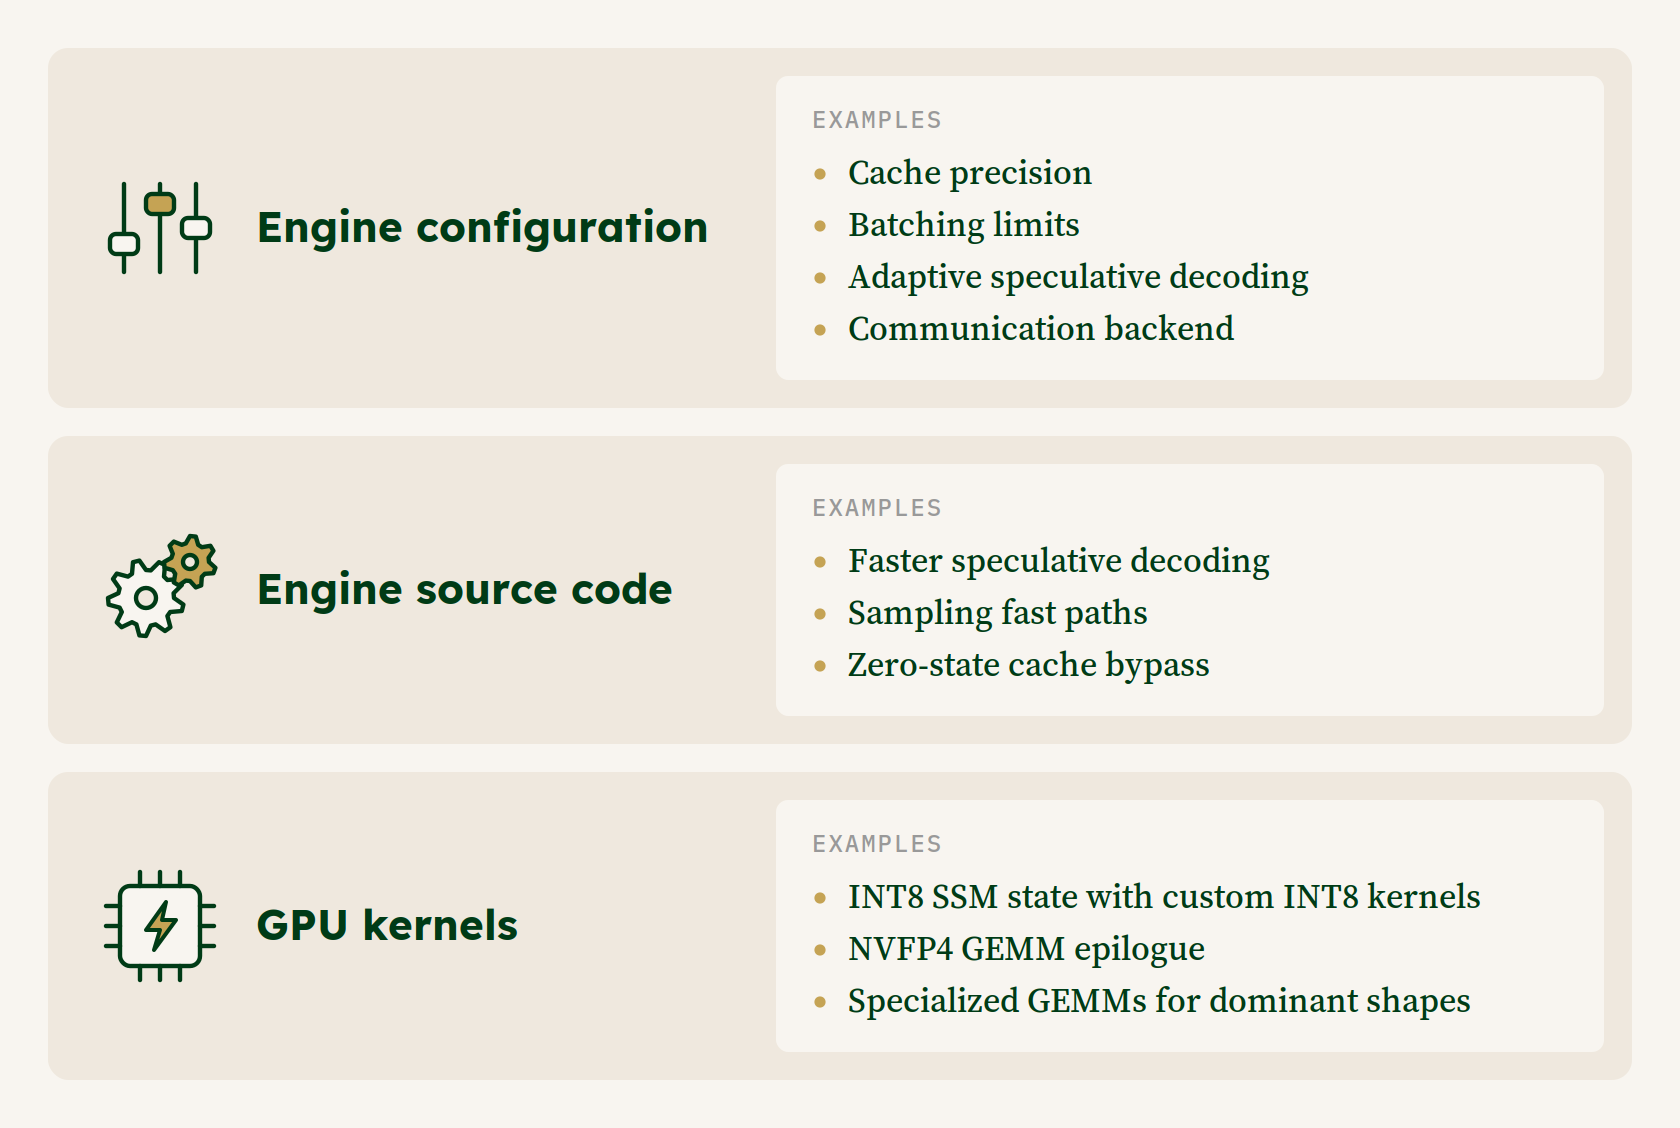Image resolution: width=1680 pixels, height=1128 pixels.
Task: Click the chip lightning icon beside GPU kernels
Action: (160, 925)
